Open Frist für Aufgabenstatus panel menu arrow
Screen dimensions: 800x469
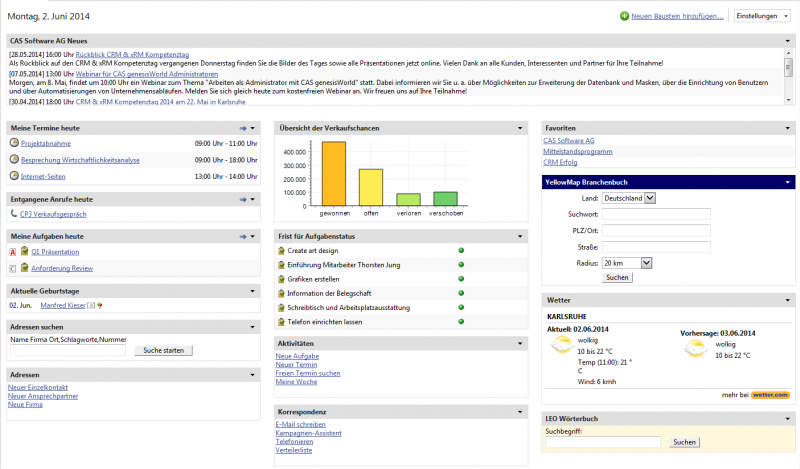520,236
